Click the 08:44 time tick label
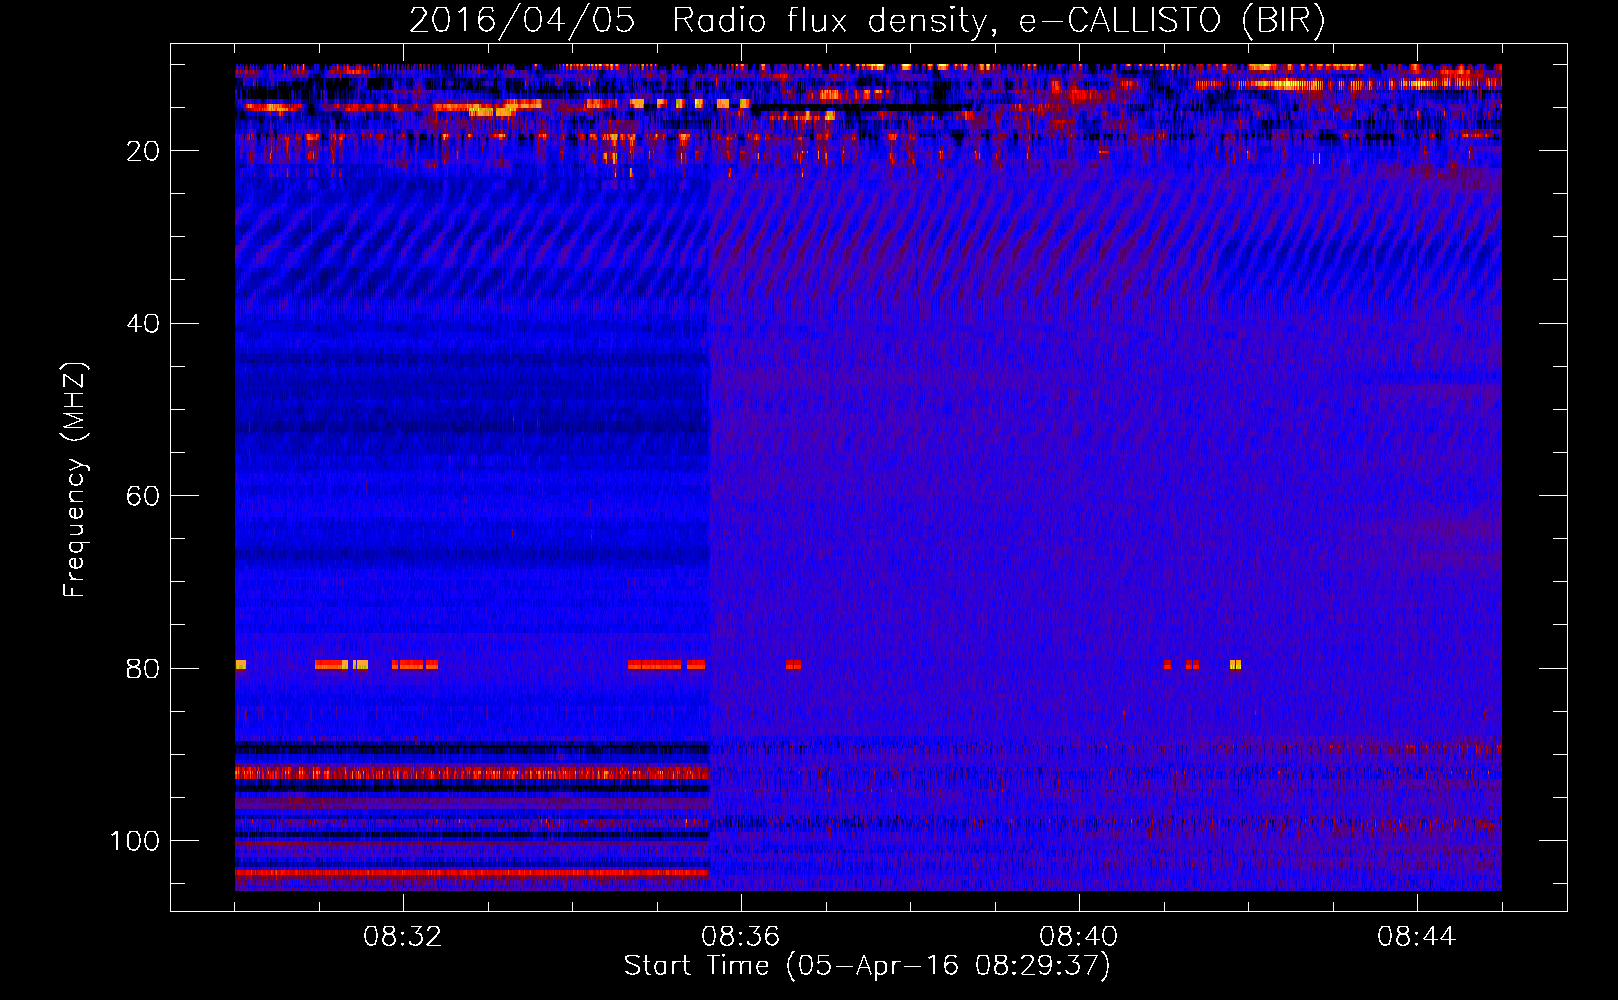The image size is (1618, 1000). (x=1417, y=937)
